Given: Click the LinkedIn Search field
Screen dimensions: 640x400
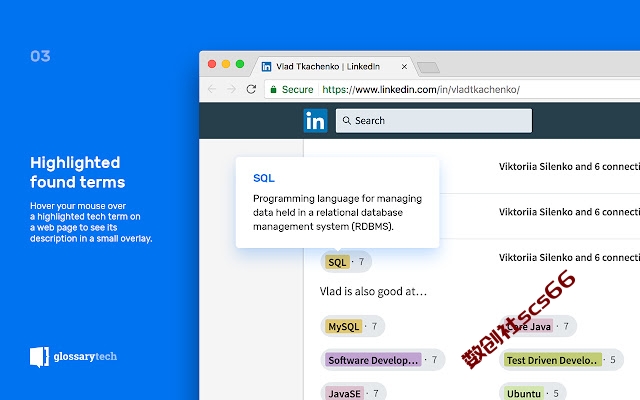Looking at the screenshot, I should (434, 120).
